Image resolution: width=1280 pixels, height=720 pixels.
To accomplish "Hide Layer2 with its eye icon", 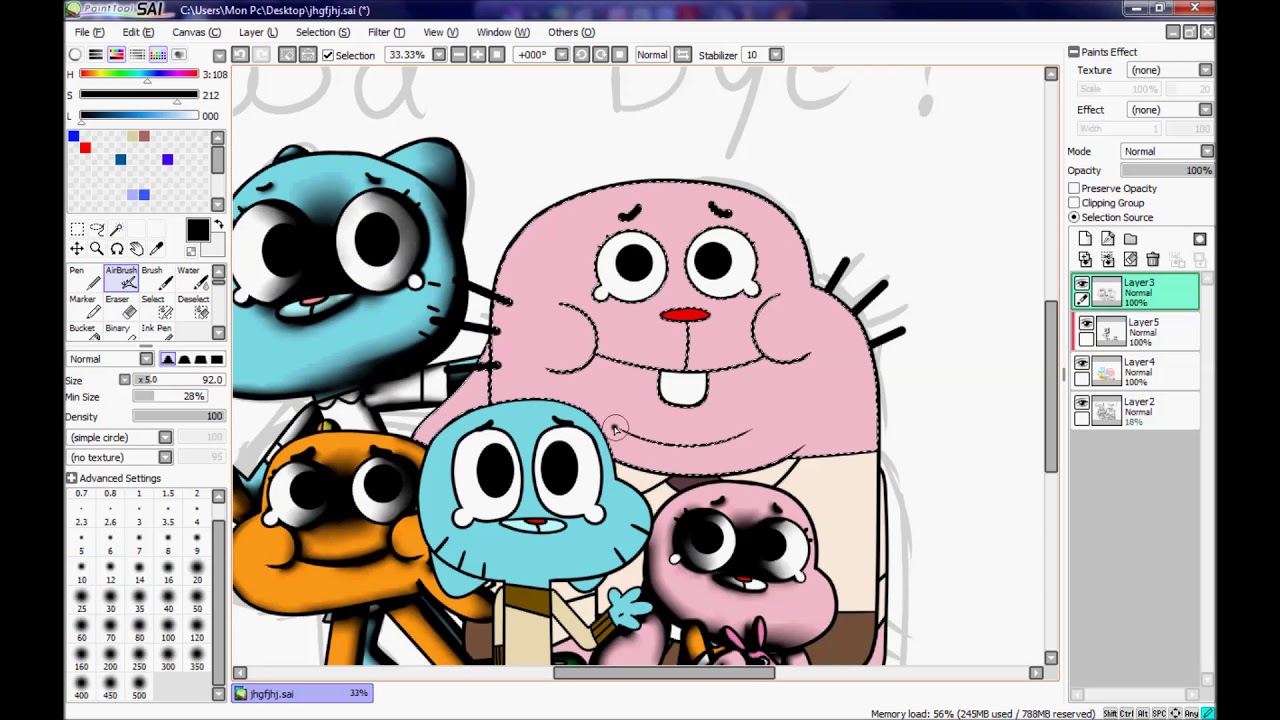I will click(x=1082, y=403).
